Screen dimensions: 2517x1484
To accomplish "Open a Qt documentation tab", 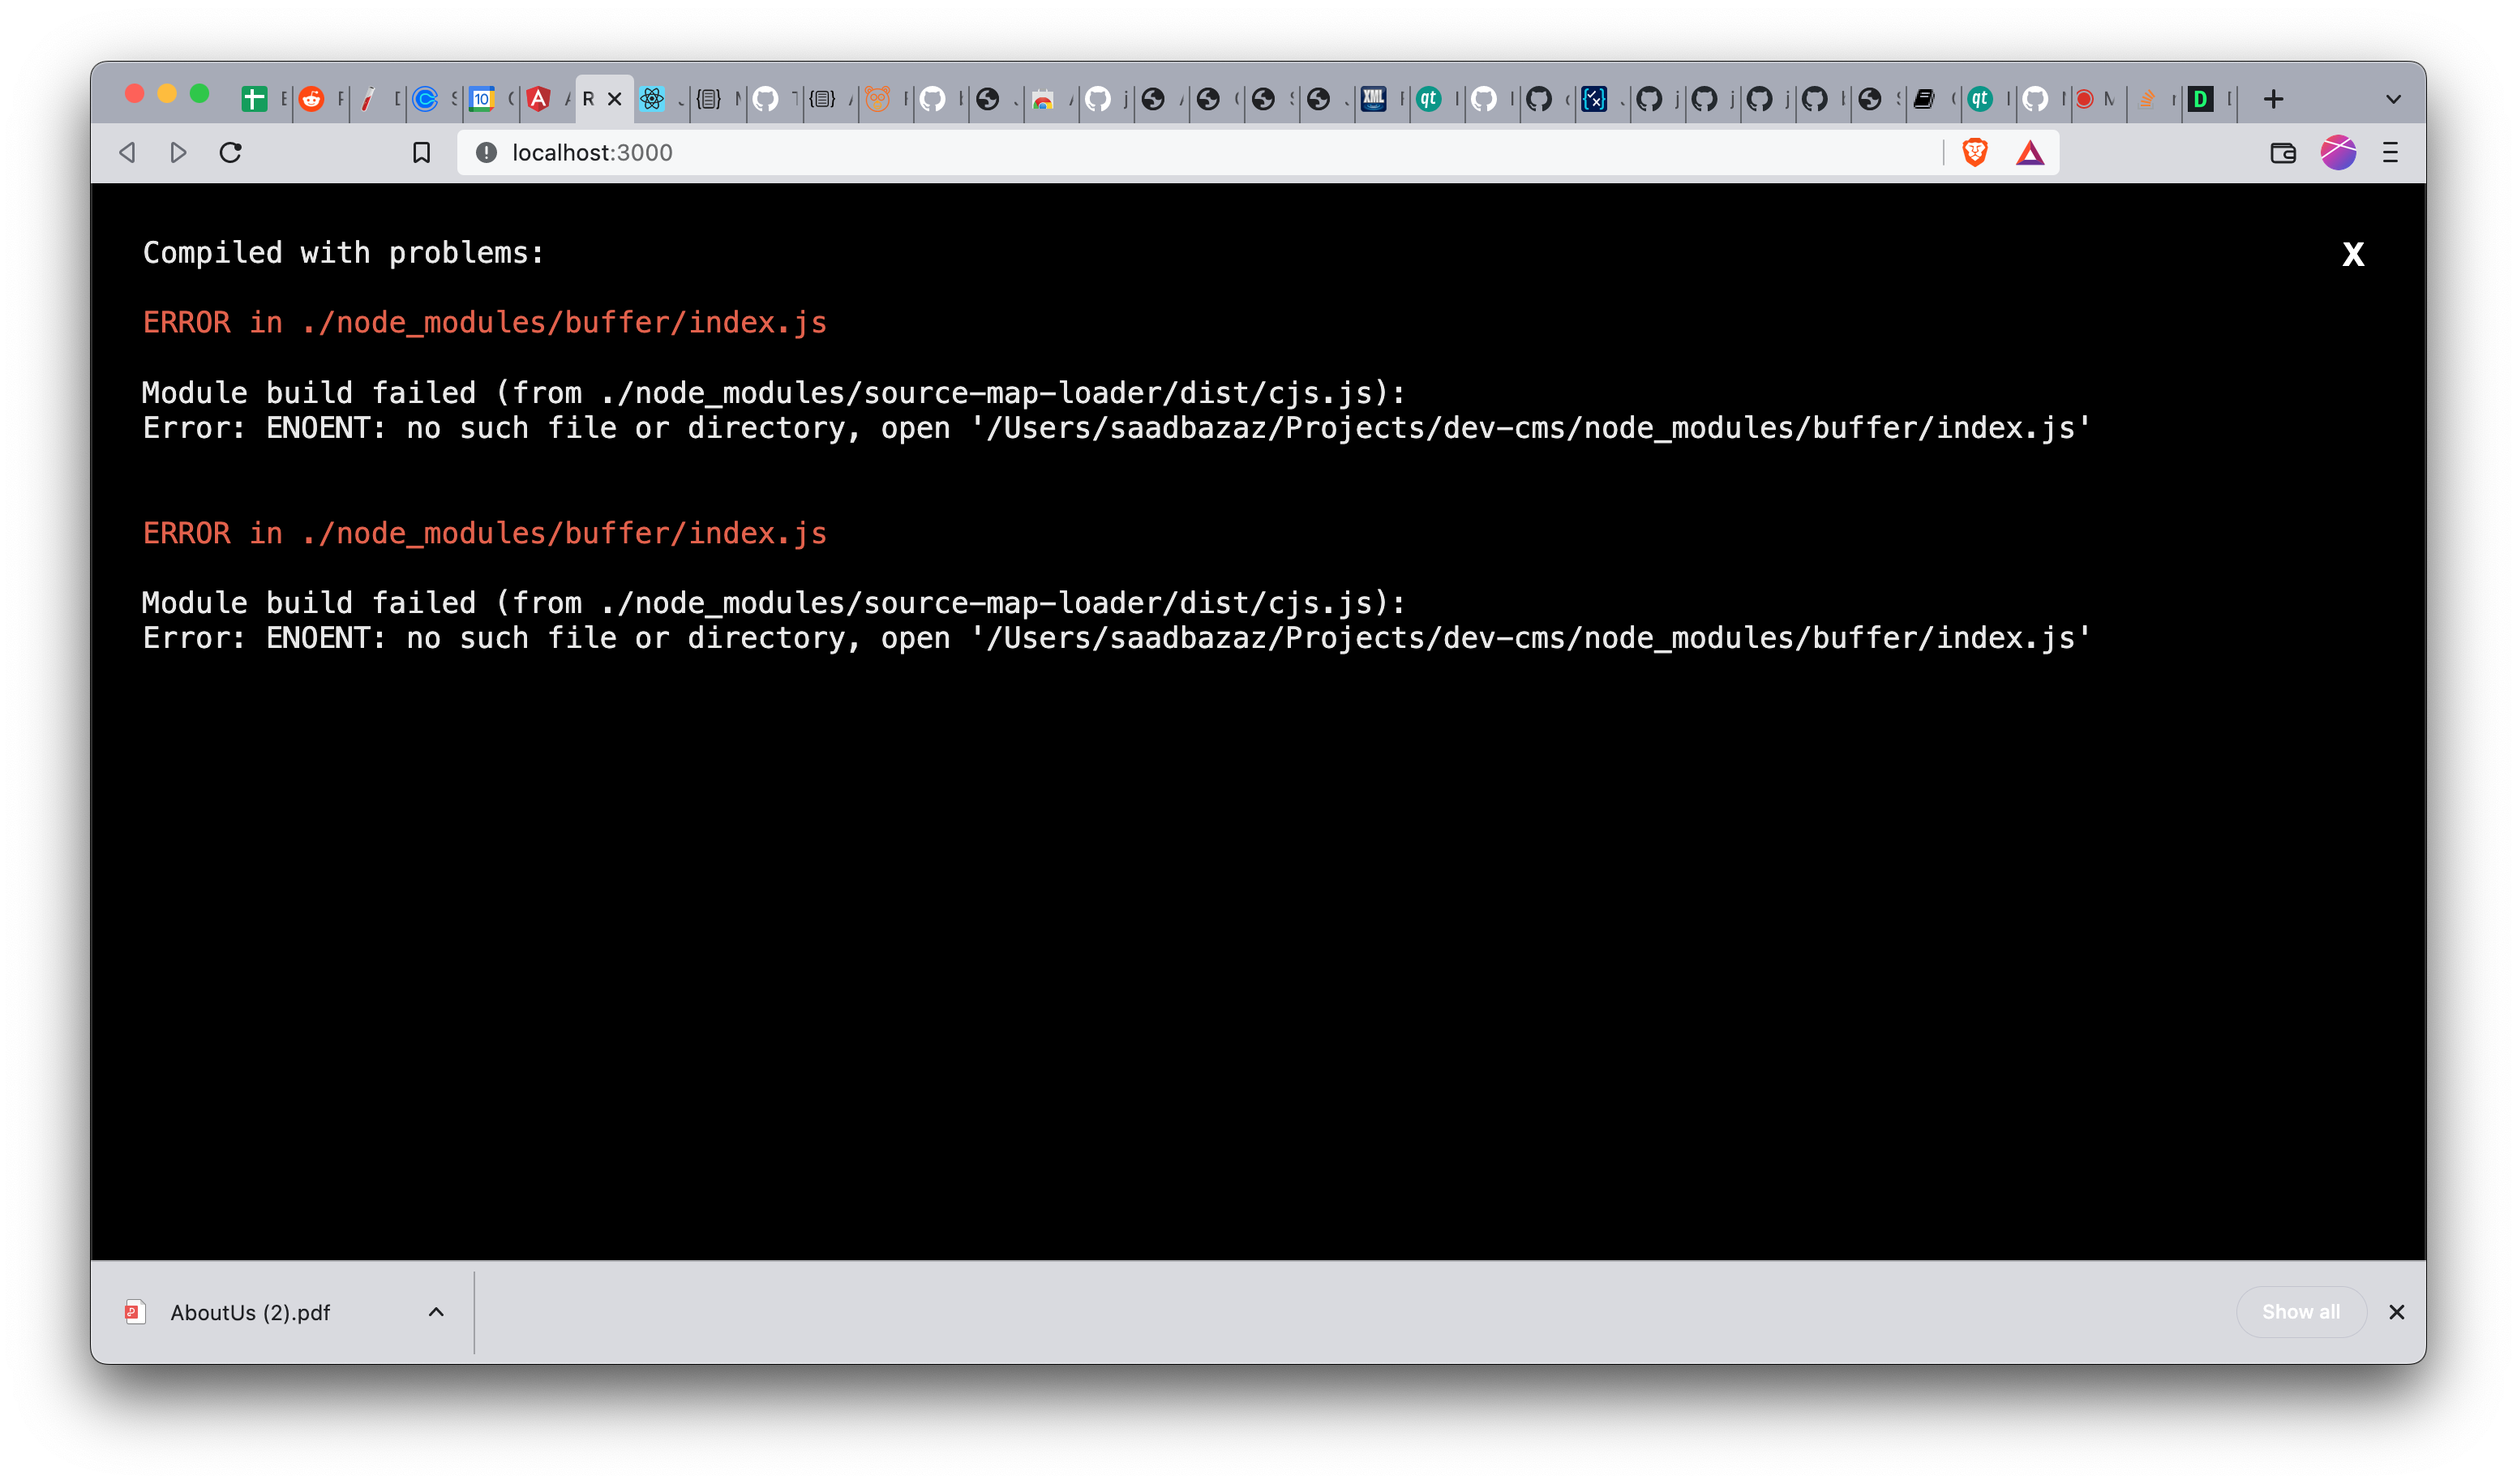I will (1430, 98).
